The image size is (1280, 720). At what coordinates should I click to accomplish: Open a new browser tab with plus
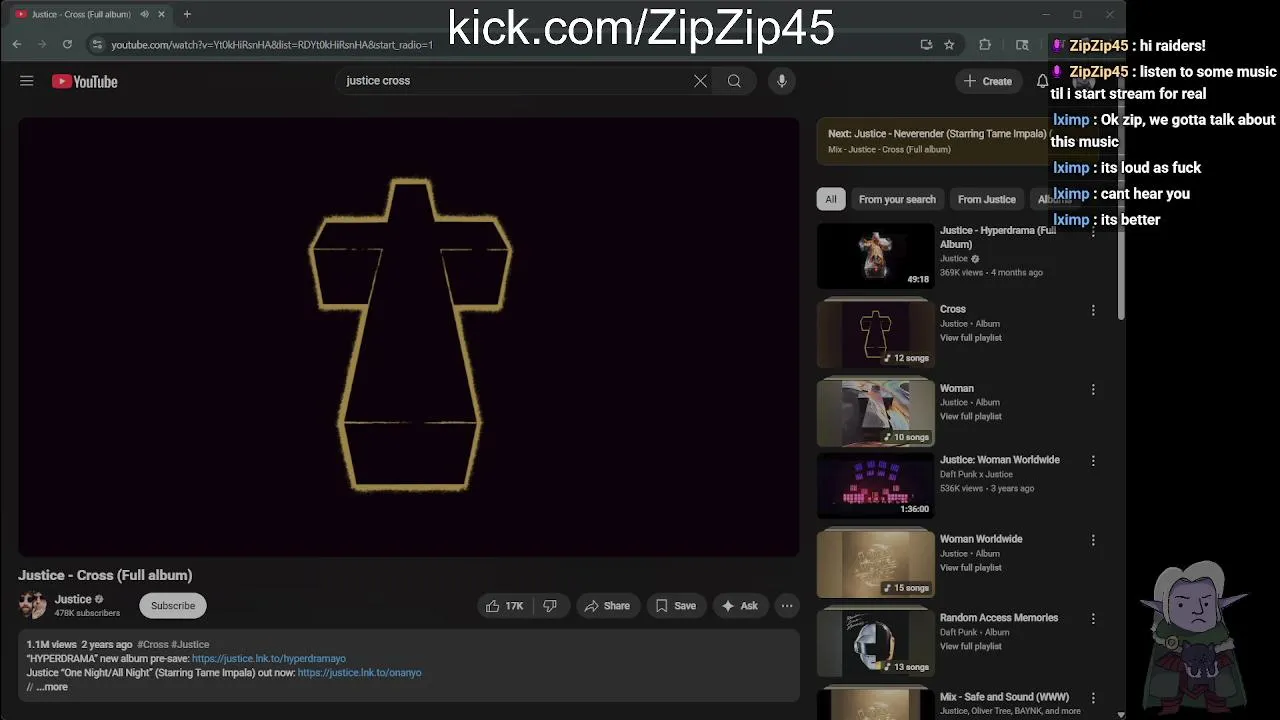coord(187,14)
